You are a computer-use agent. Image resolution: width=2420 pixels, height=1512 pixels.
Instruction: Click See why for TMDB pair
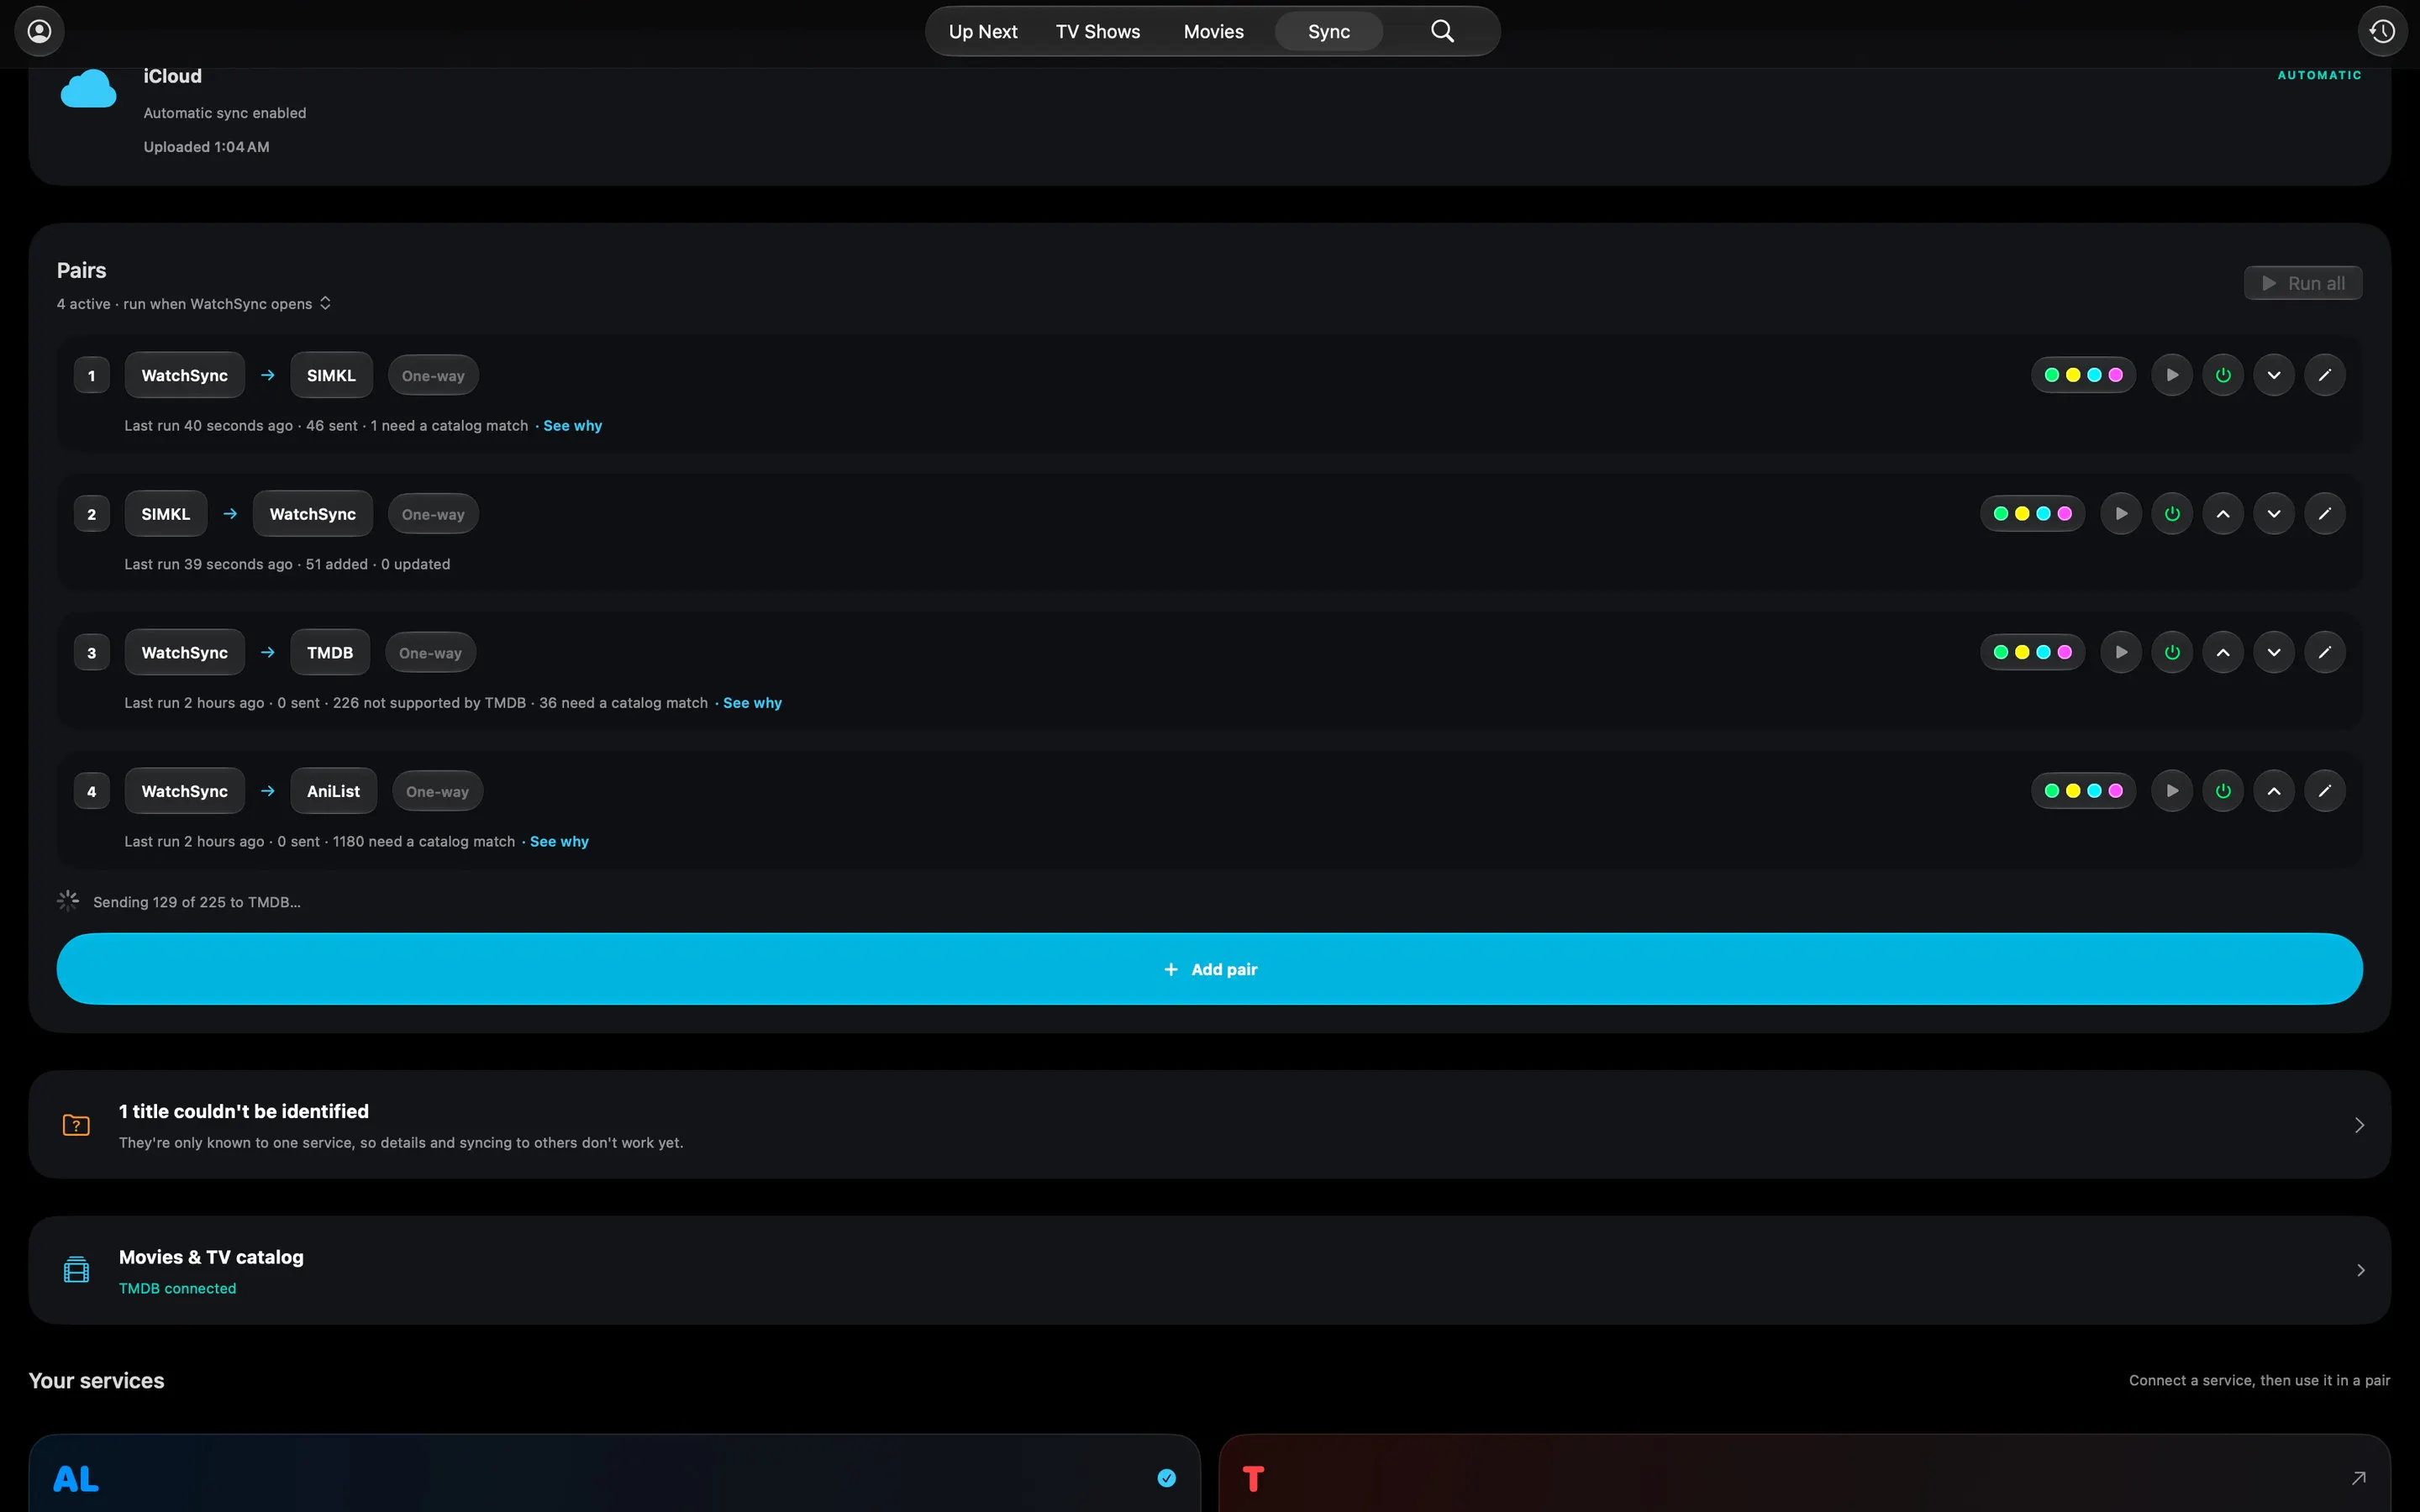(x=752, y=703)
